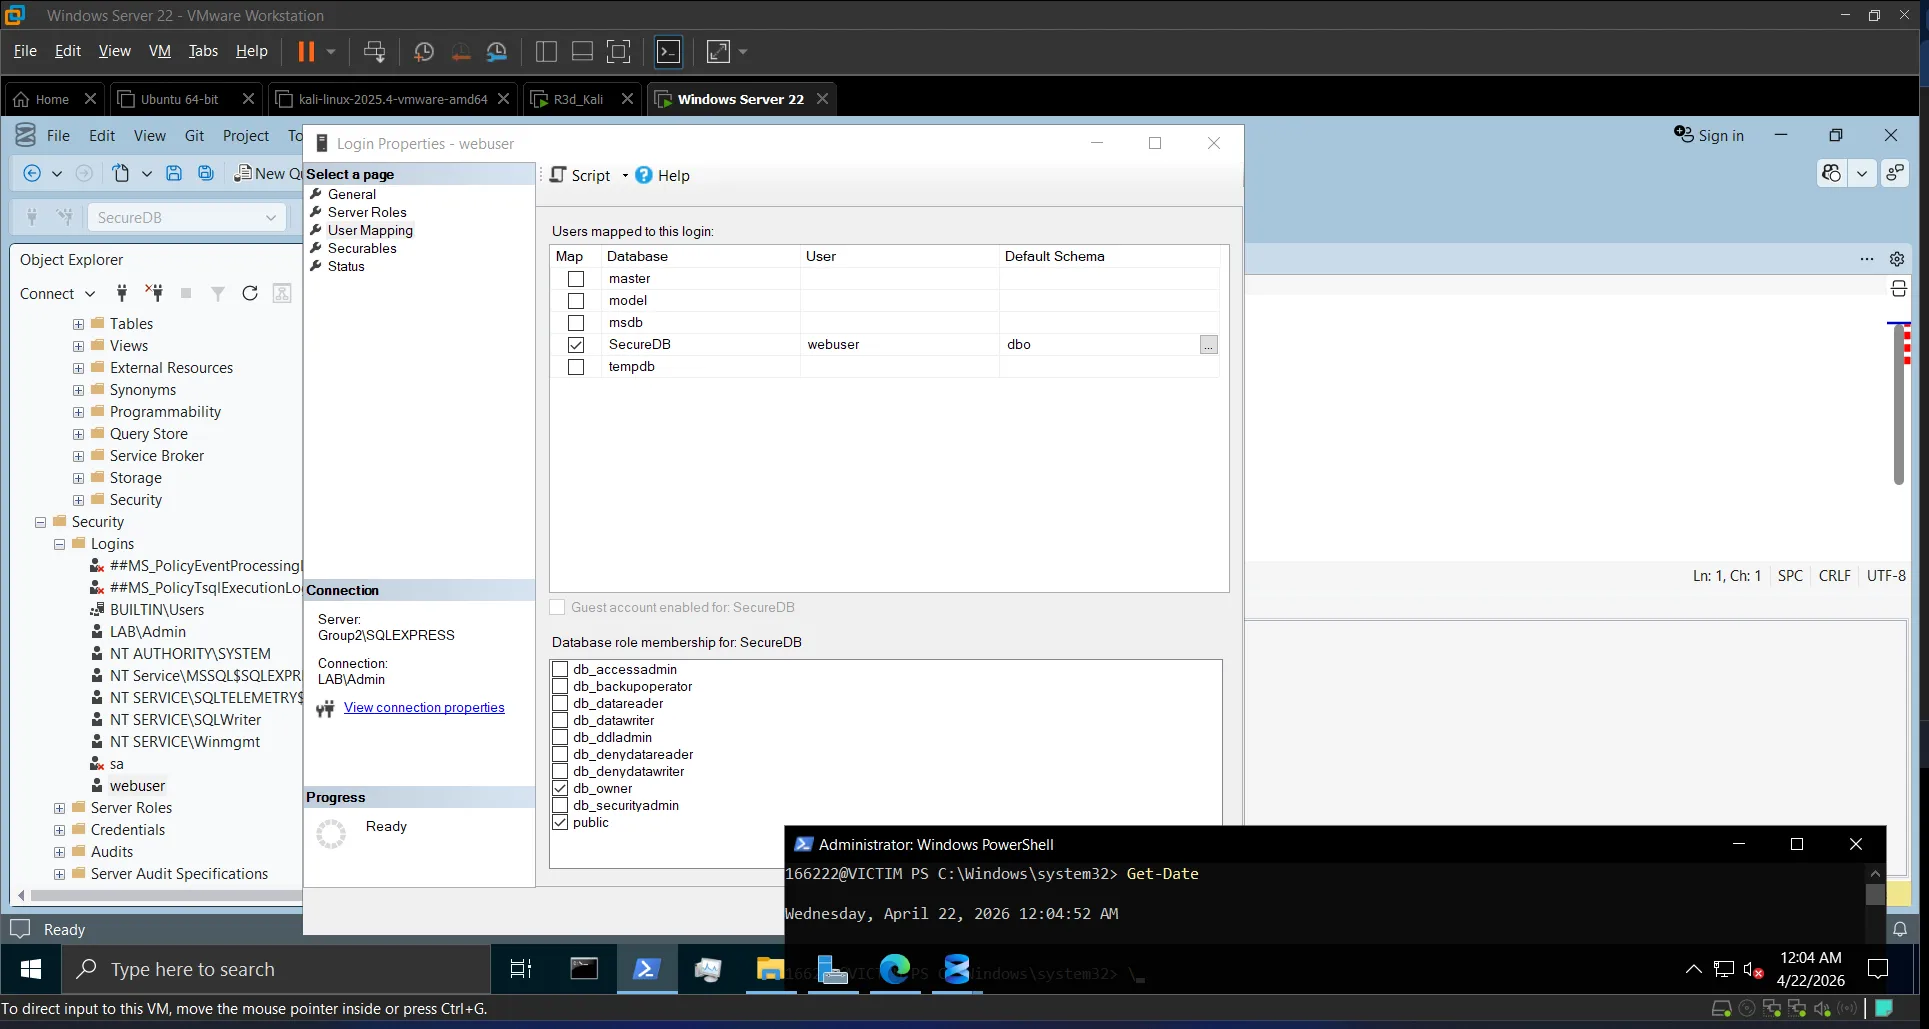Open the Script icon in Login Properties
Screen dimensions: 1929x1029
pyautogui.click(x=580, y=175)
